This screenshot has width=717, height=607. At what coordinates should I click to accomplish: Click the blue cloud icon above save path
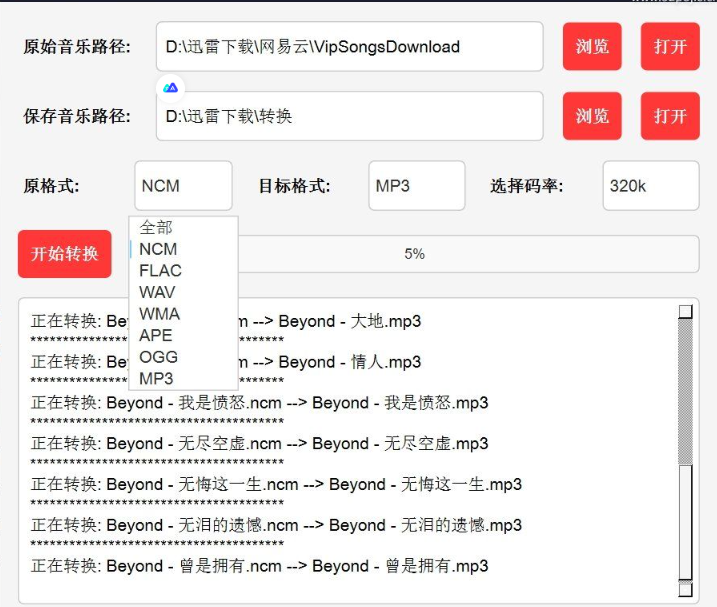coord(170,87)
